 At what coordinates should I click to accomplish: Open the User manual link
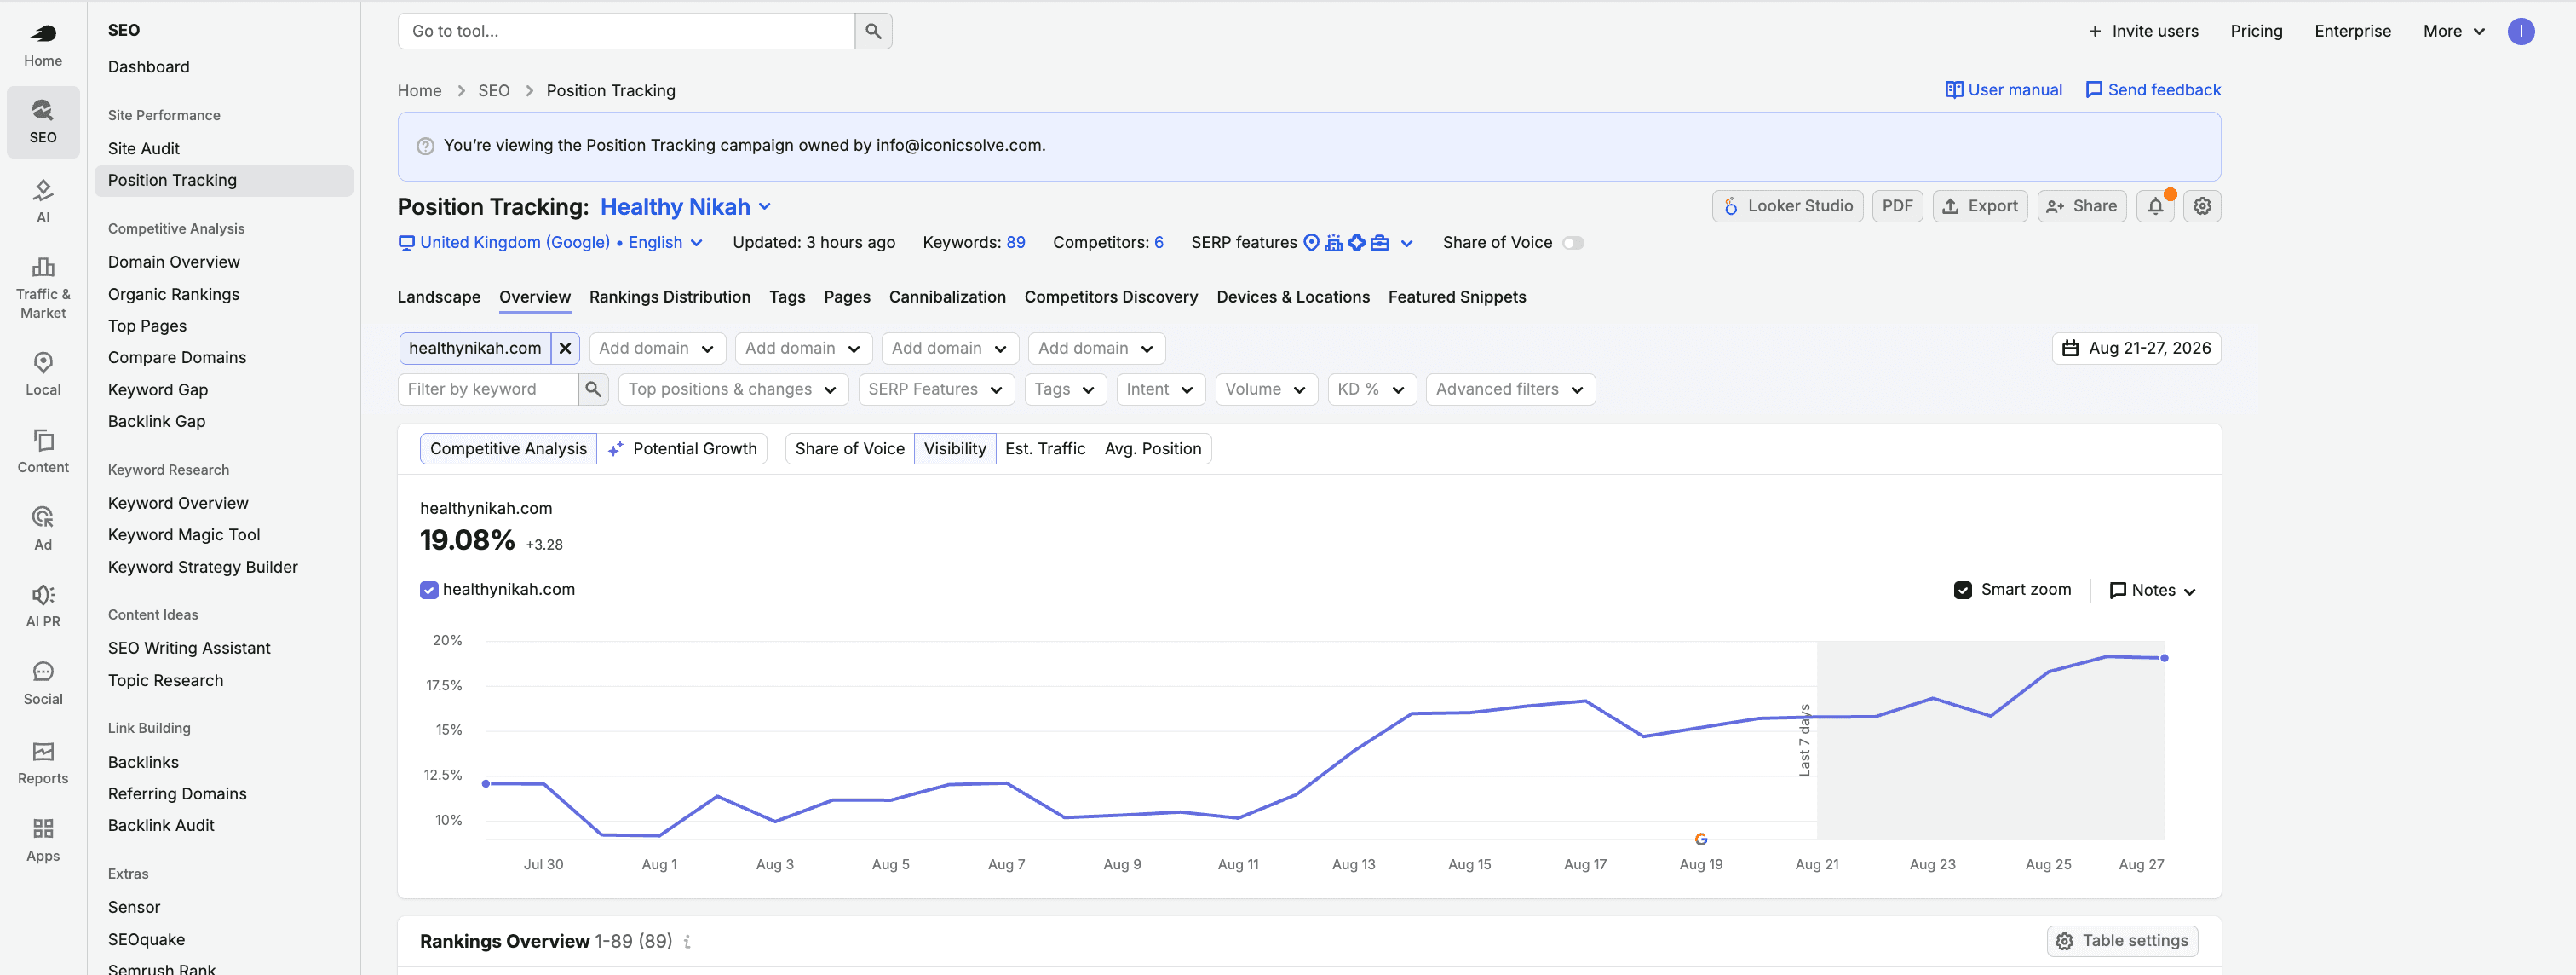[x=2003, y=90]
